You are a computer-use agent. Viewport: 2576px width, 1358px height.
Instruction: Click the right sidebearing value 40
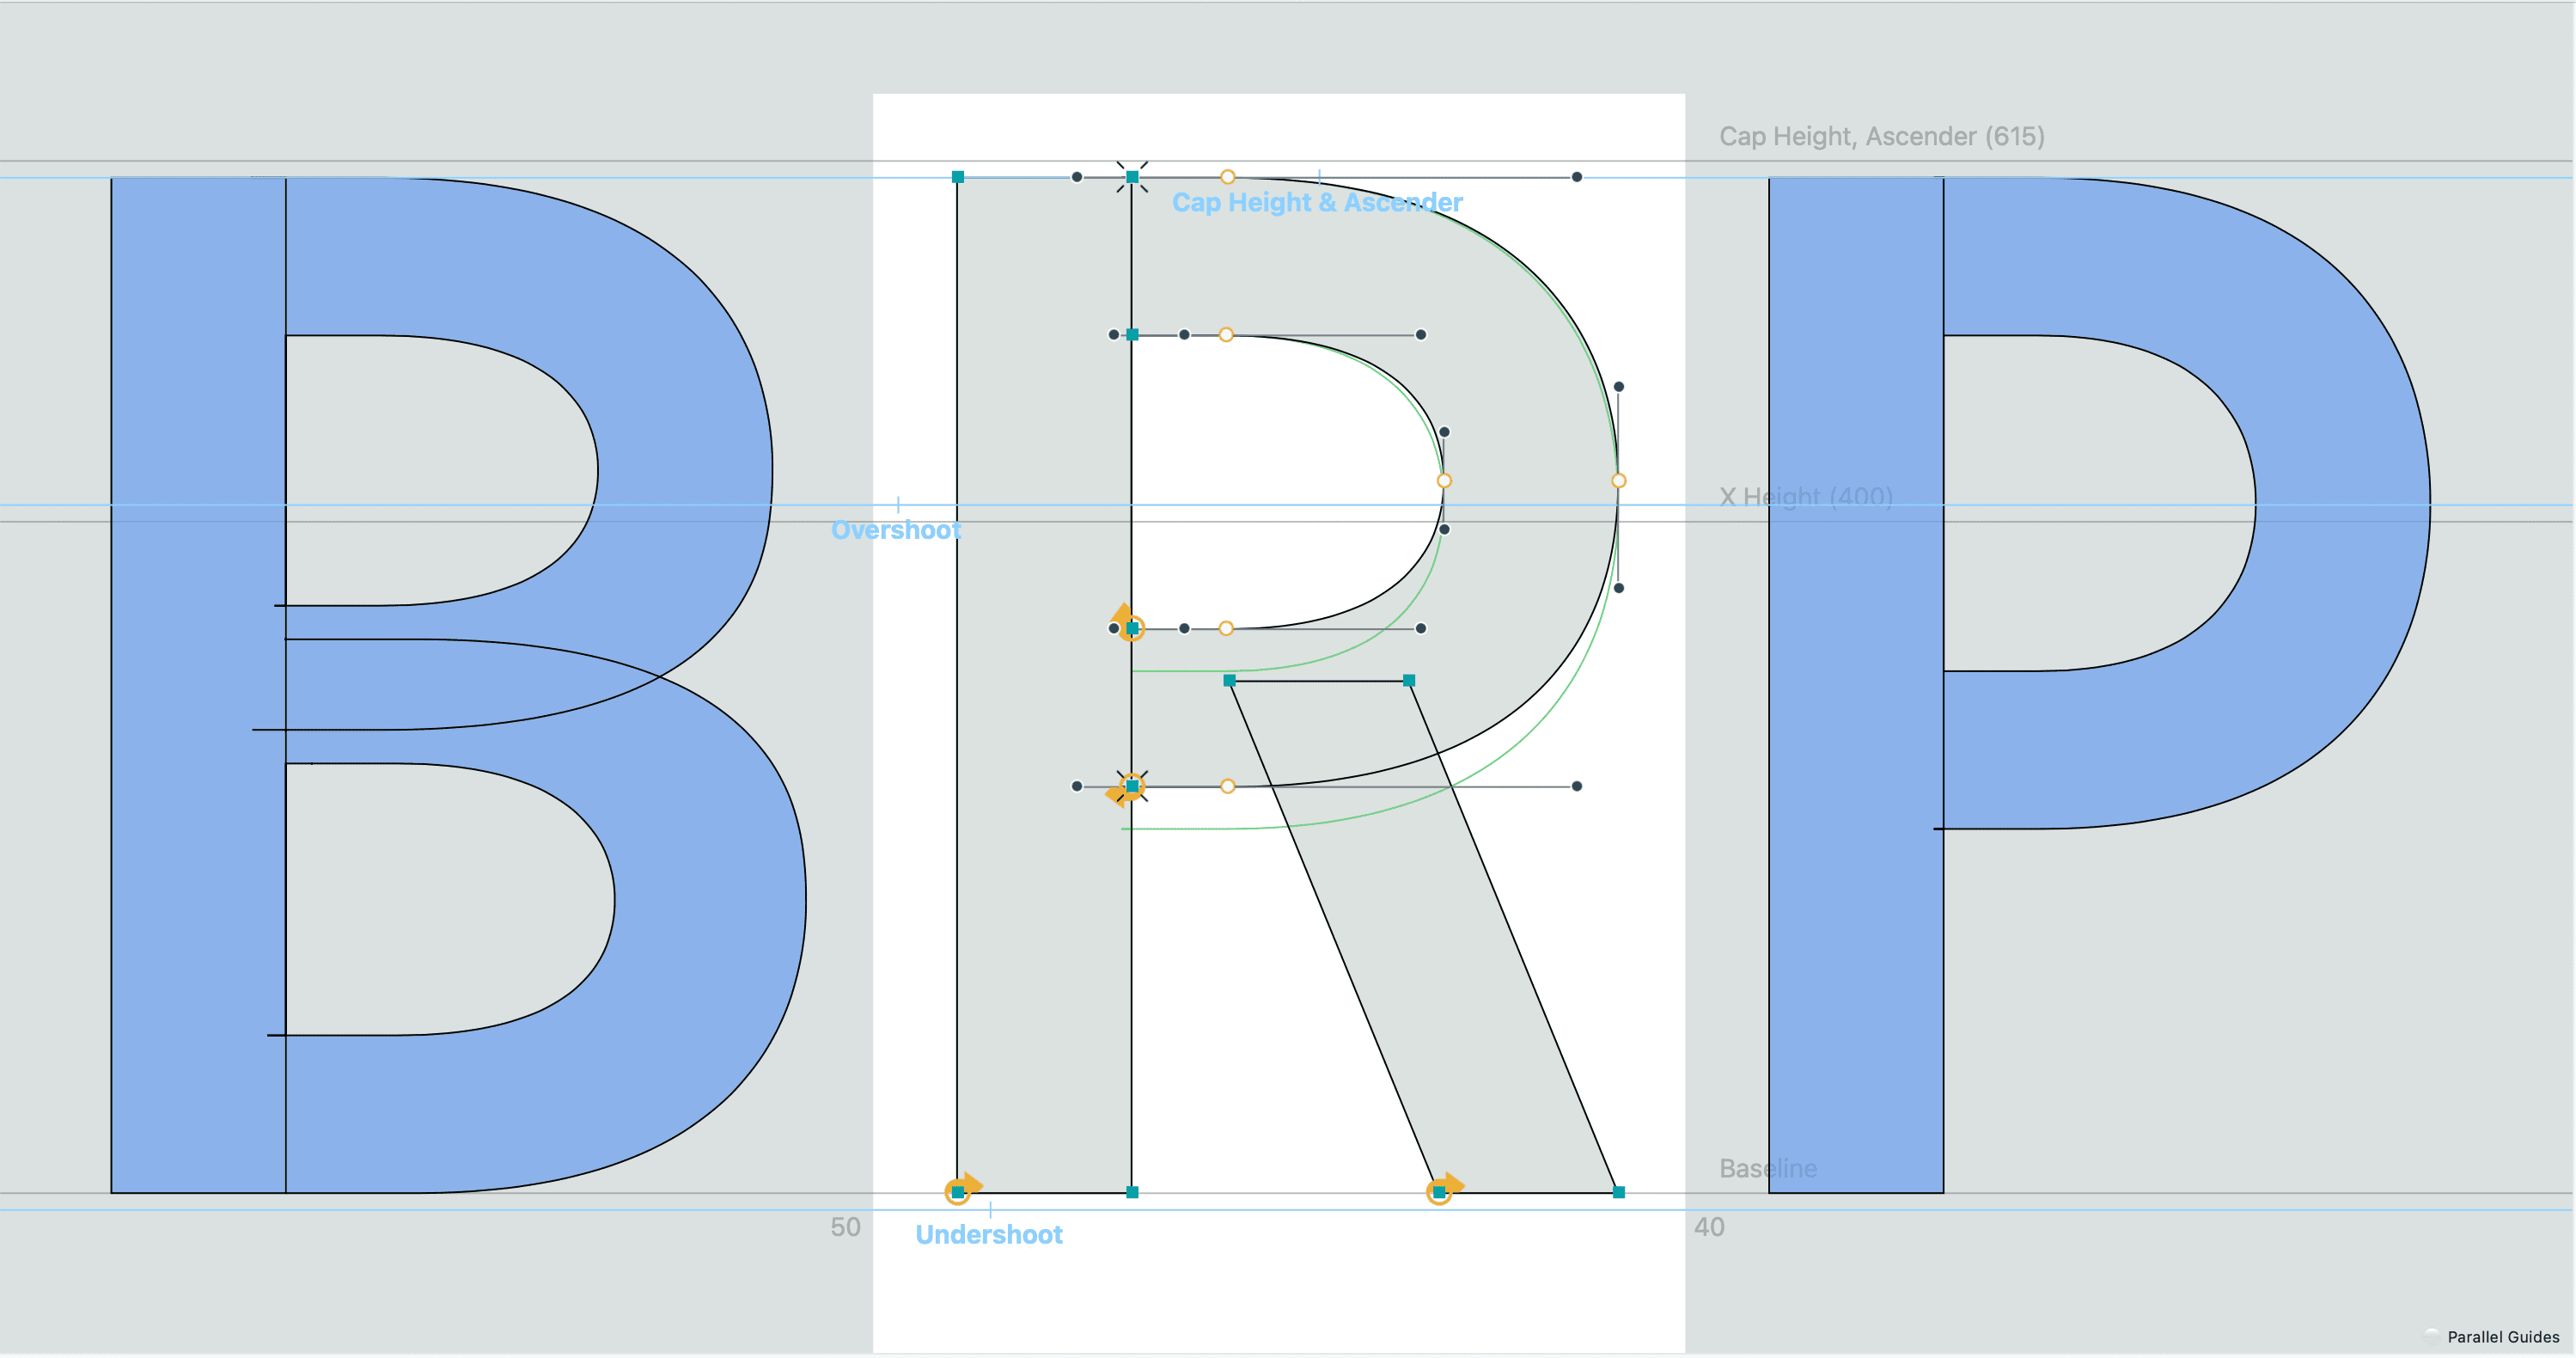point(1709,1227)
